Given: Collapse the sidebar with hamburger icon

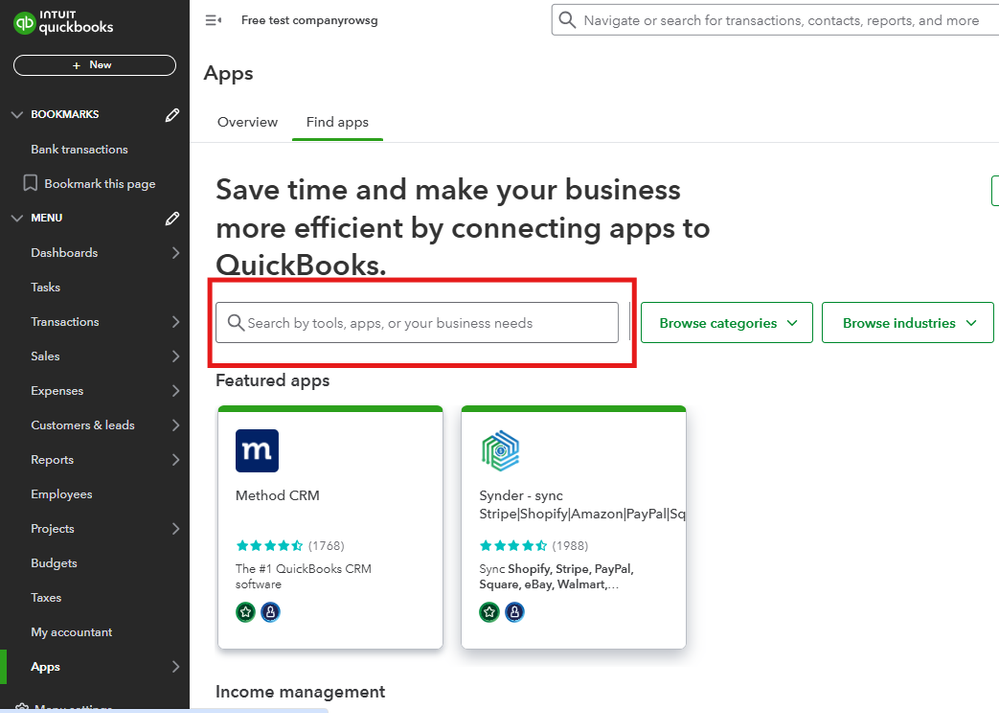Looking at the screenshot, I should pos(213,20).
